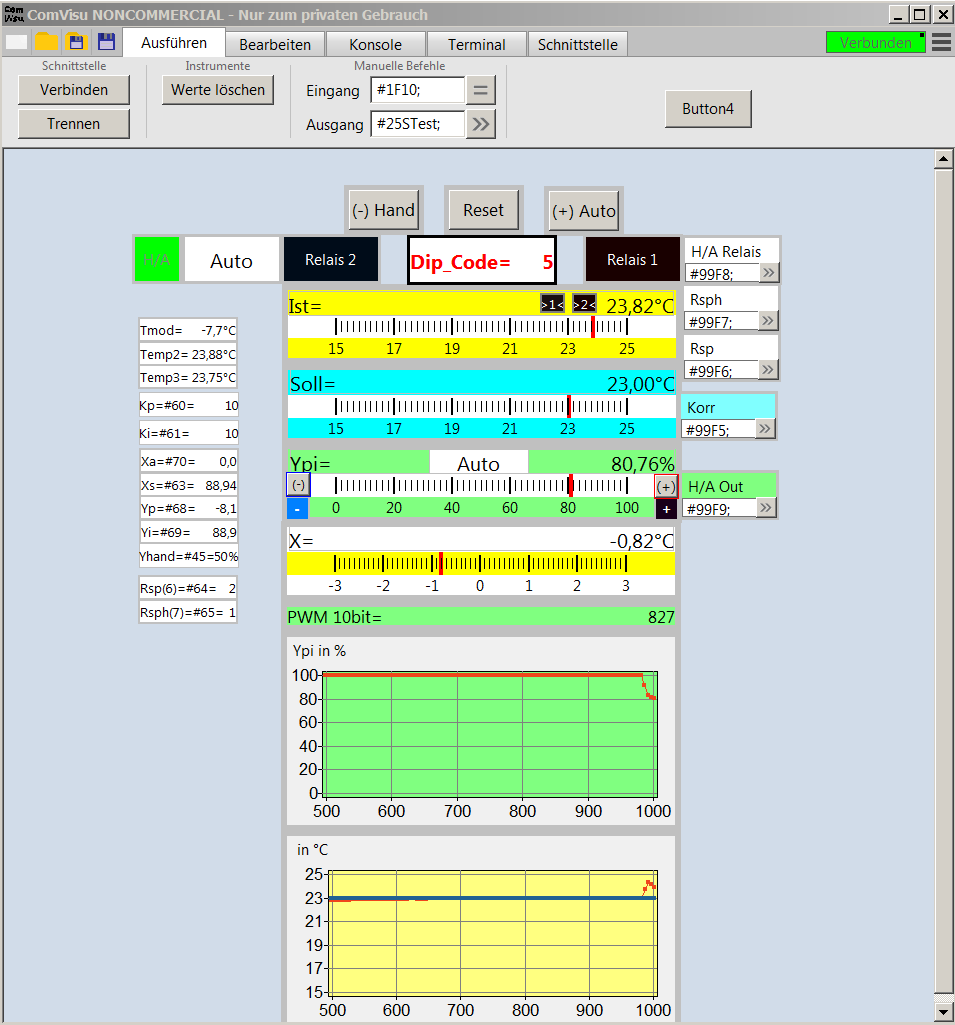The image size is (955, 1025).
Task: Click the X deviation scale gauge
Action: pos(481,563)
